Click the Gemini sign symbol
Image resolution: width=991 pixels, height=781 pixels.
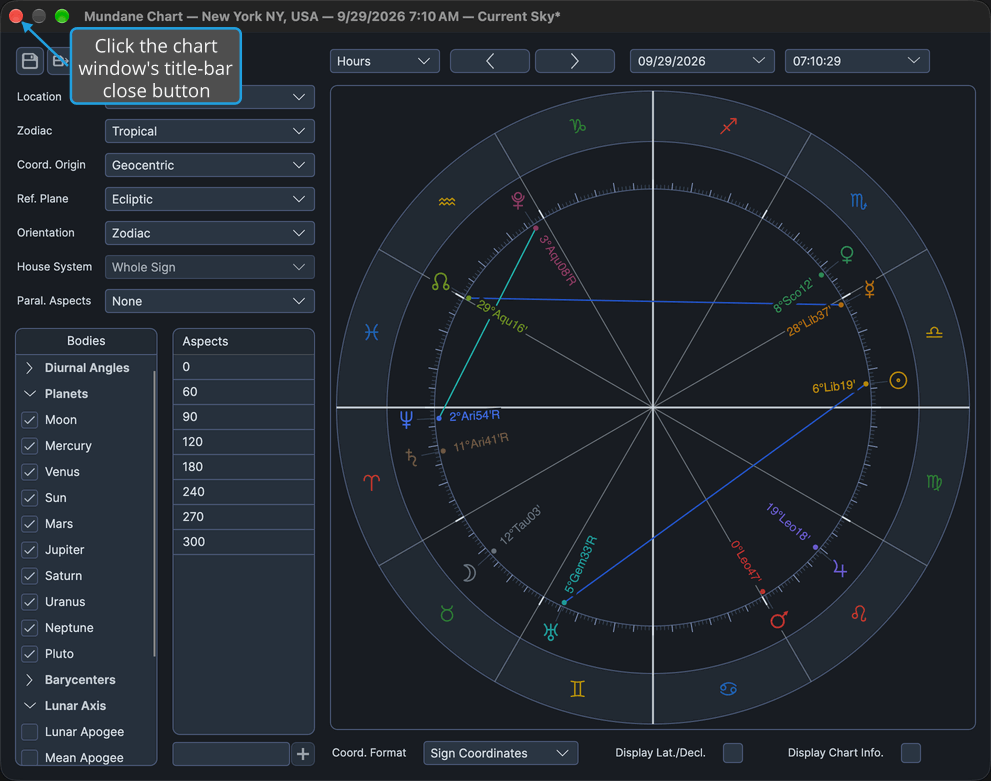point(578,689)
